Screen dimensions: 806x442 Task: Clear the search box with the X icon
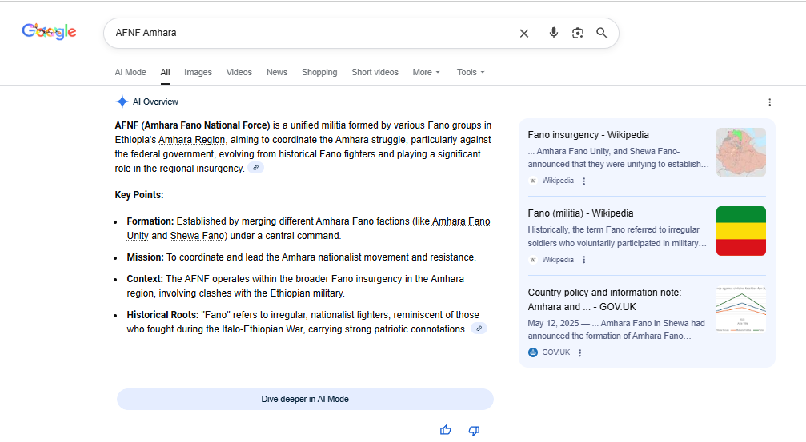click(x=524, y=33)
